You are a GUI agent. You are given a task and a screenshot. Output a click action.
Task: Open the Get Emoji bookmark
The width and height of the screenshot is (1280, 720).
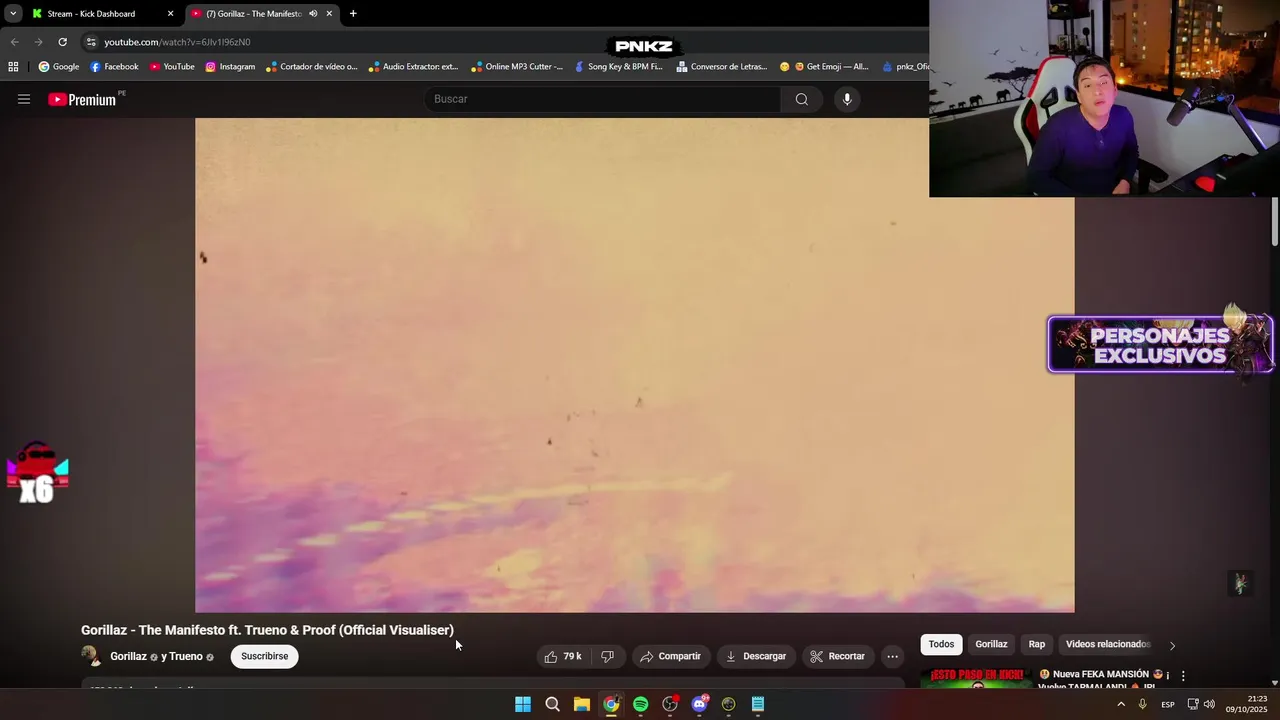[x=824, y=67]
